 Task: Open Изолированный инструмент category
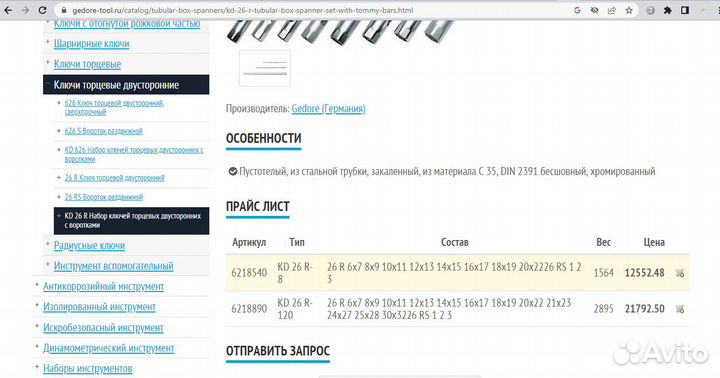click(x=99, y=307)
